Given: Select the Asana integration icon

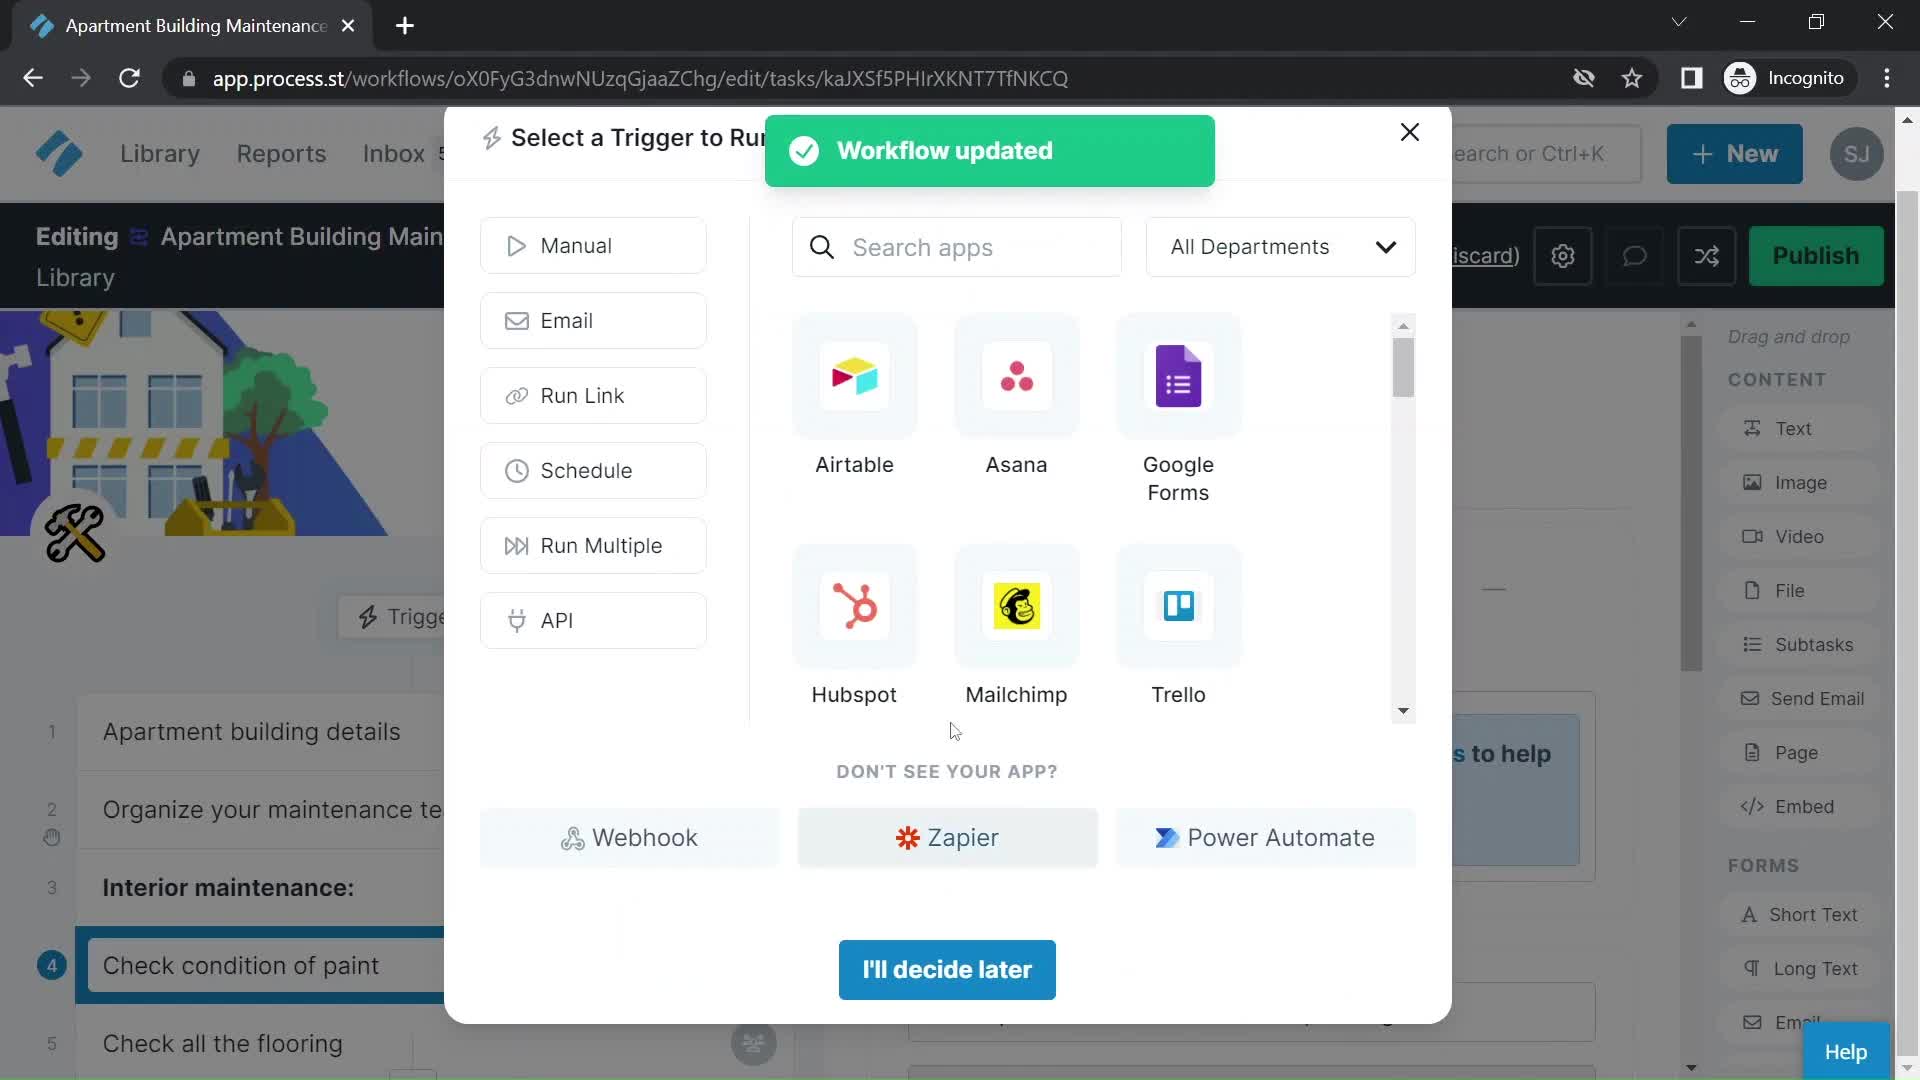Looking at the screenshot, I should 1015,375.
